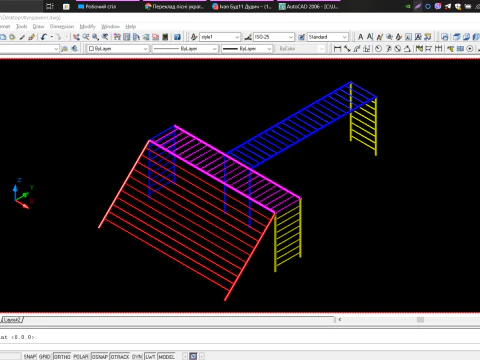Open the Chrome translate taskbar window

174,6
